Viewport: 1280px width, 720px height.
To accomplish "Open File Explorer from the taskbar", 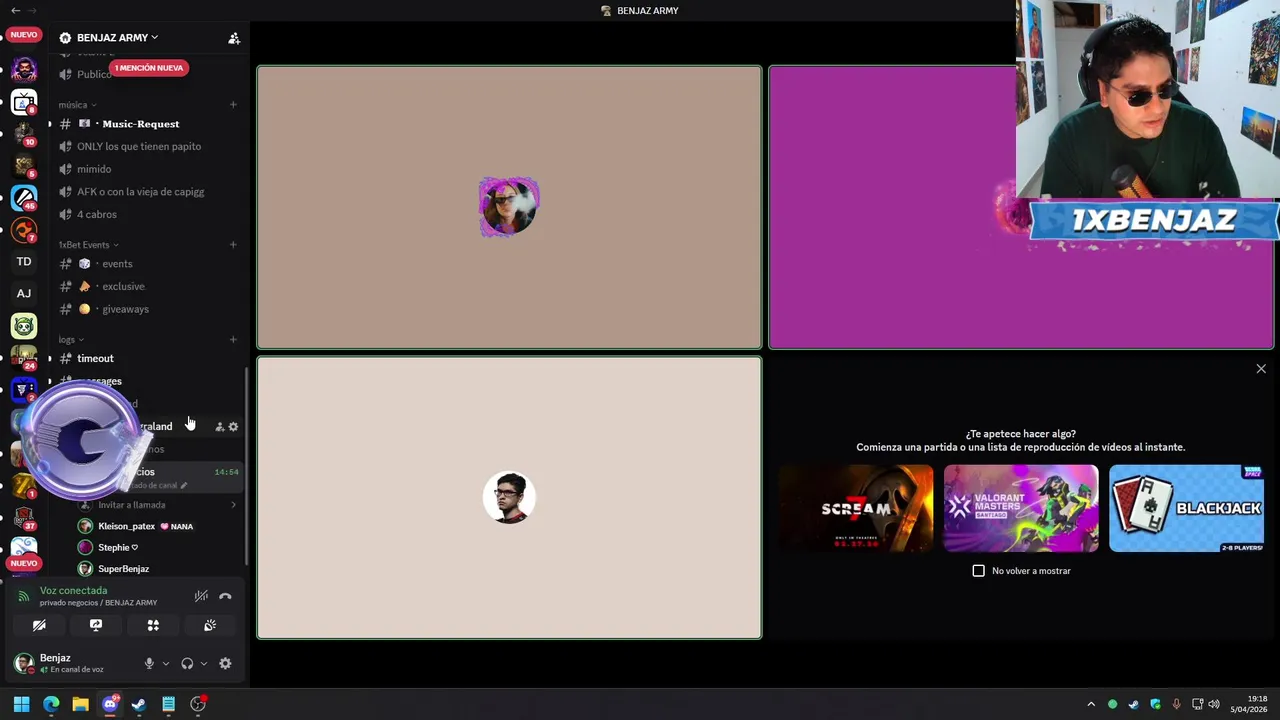I will pos(80,705).
